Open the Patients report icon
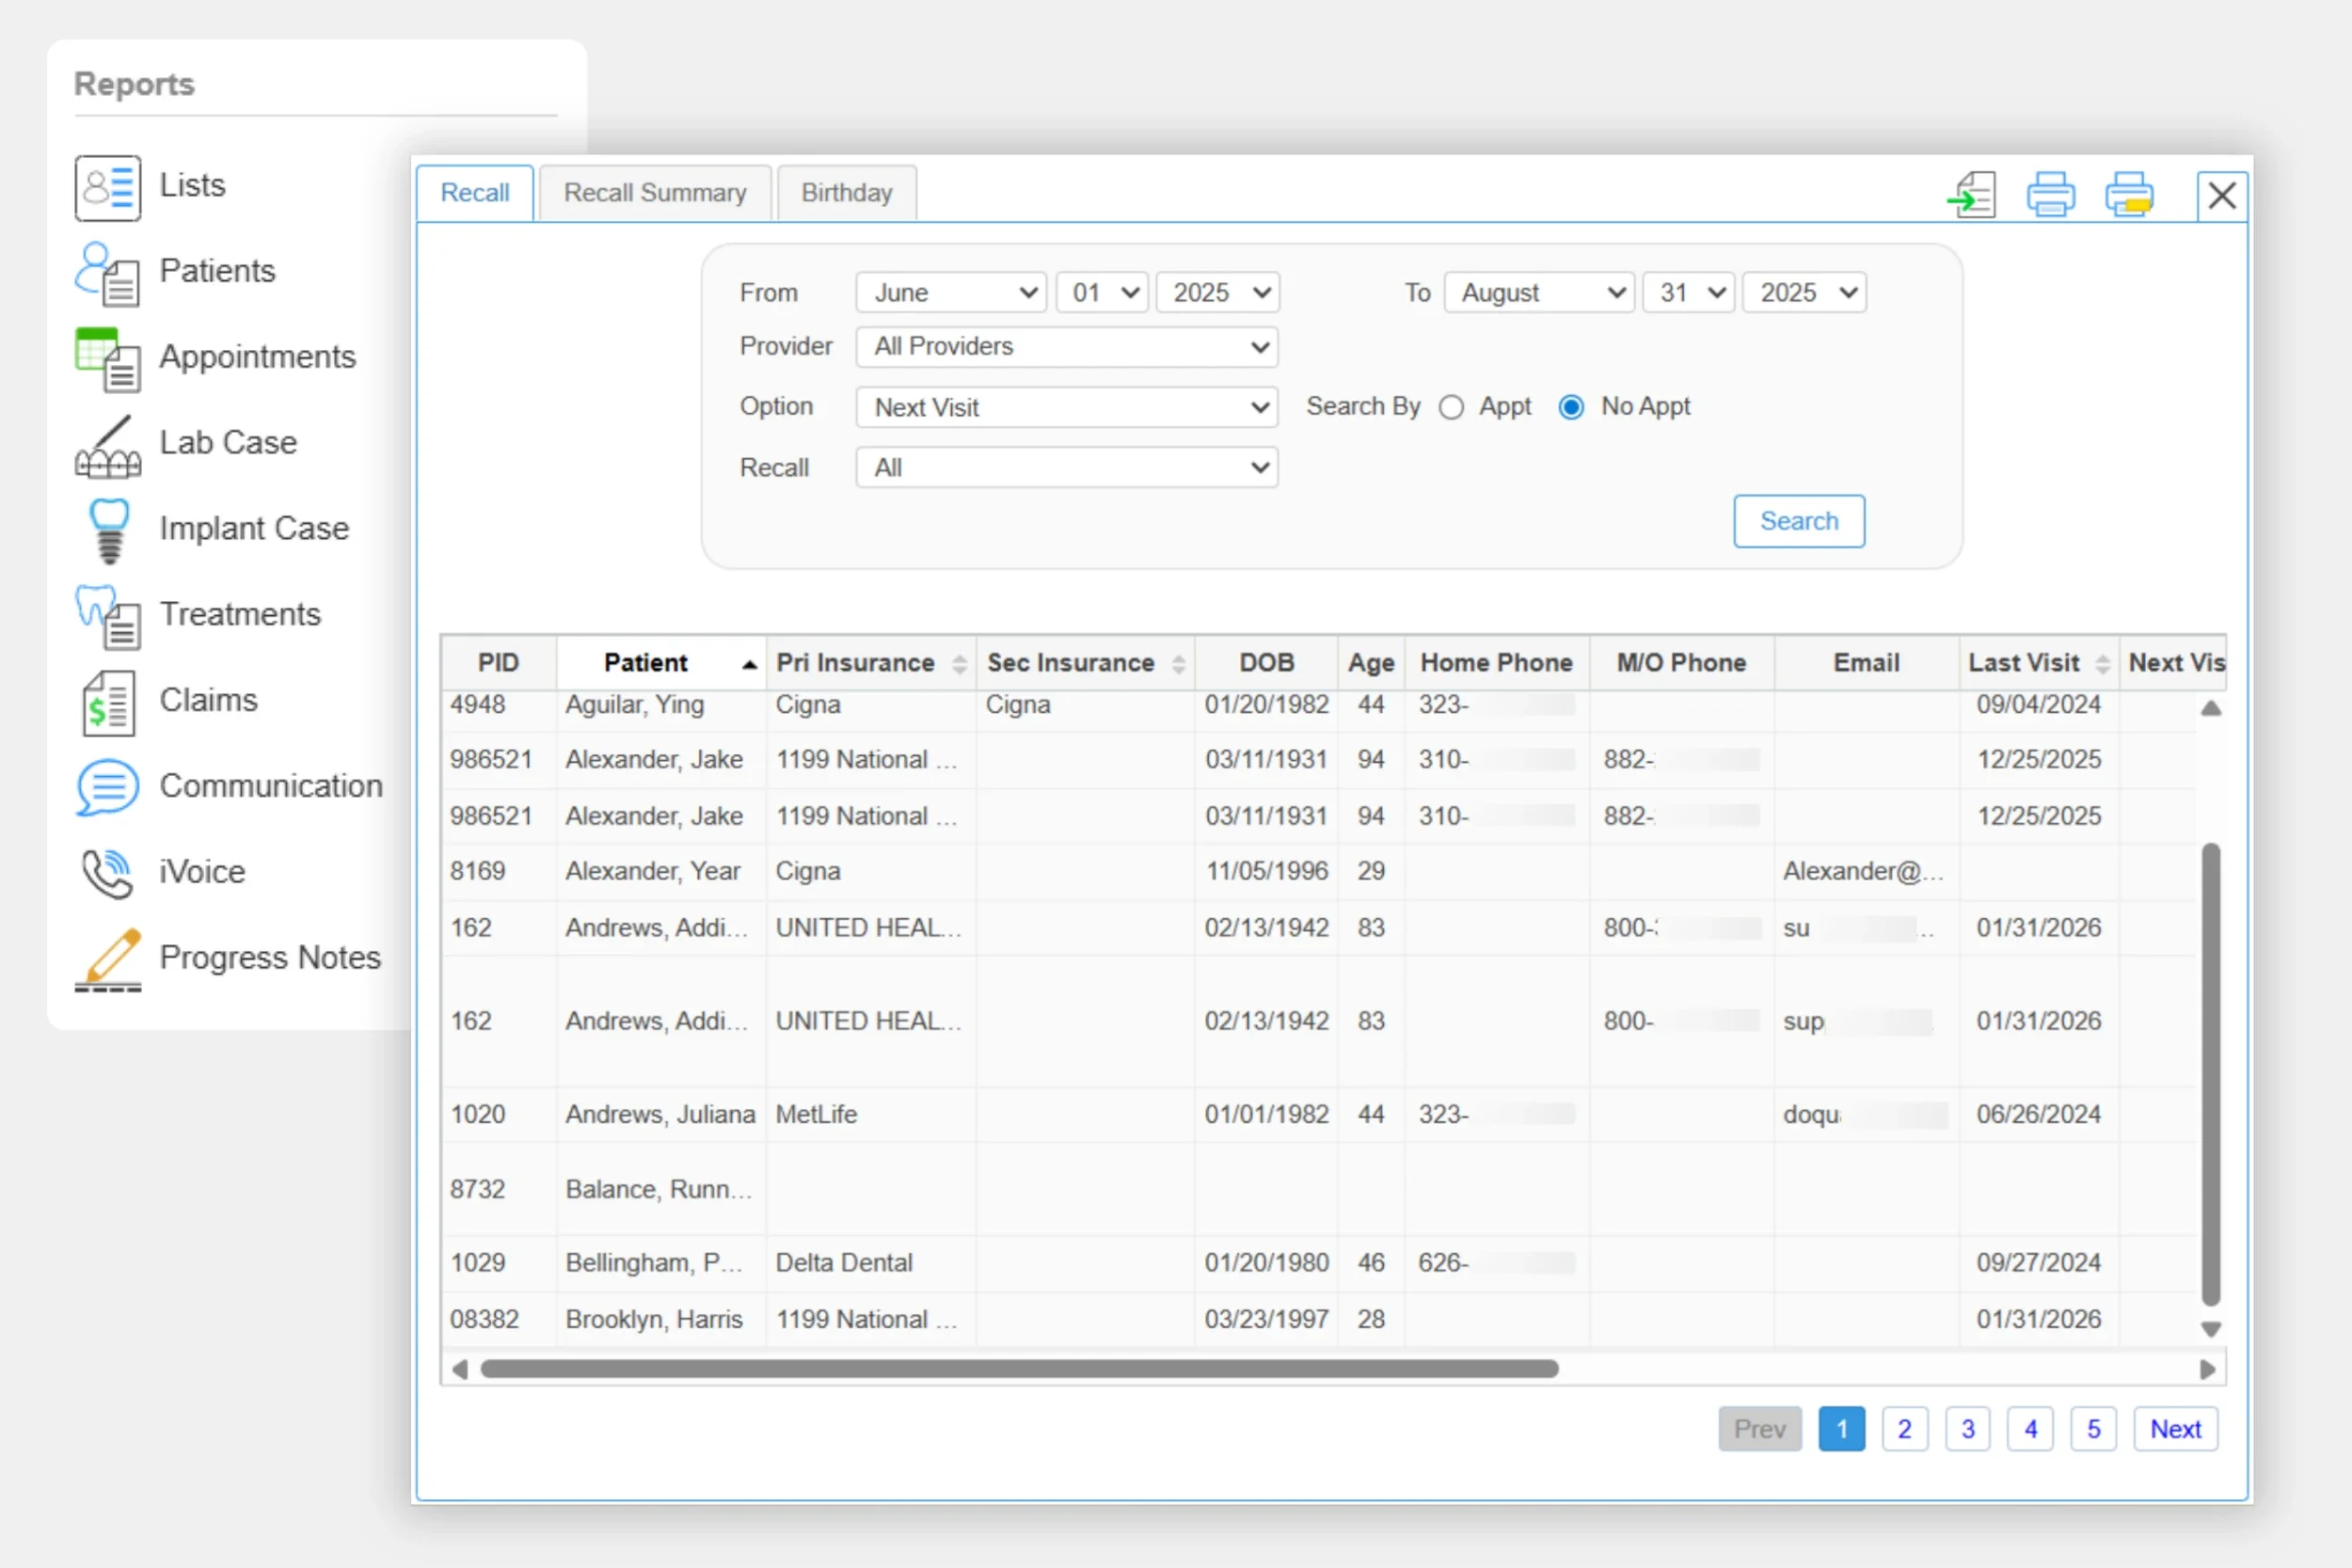 coord(107,273)
